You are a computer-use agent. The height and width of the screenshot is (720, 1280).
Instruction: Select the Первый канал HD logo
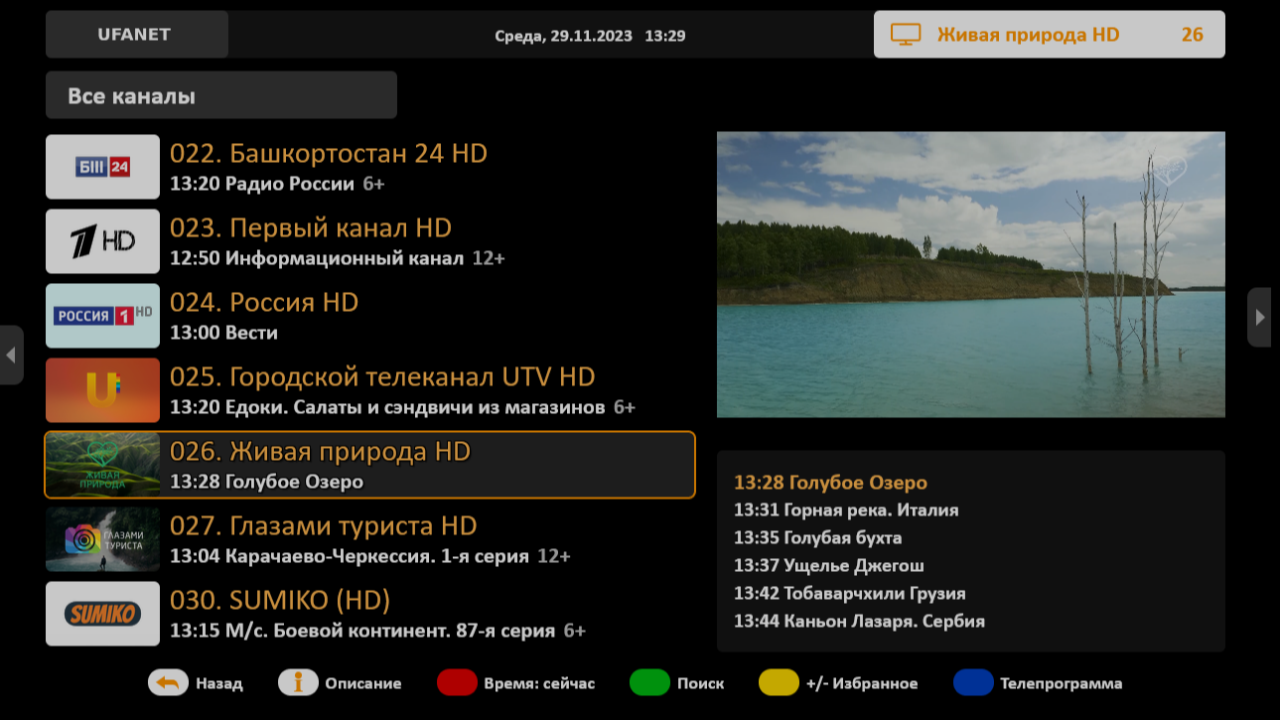coord(102,241)
